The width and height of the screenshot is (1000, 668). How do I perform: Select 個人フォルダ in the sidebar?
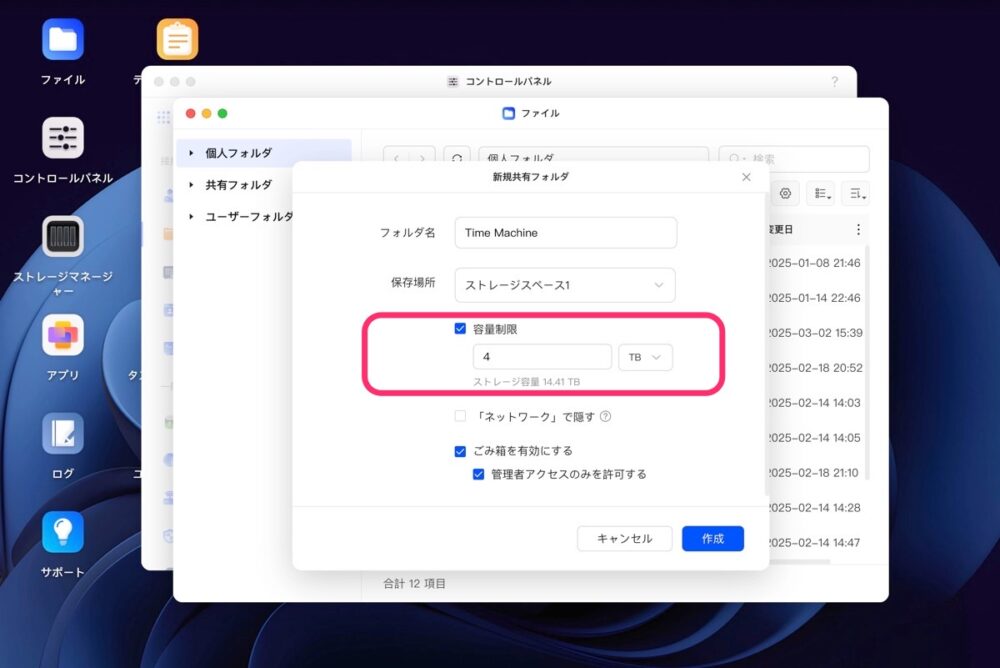(238, 153)
